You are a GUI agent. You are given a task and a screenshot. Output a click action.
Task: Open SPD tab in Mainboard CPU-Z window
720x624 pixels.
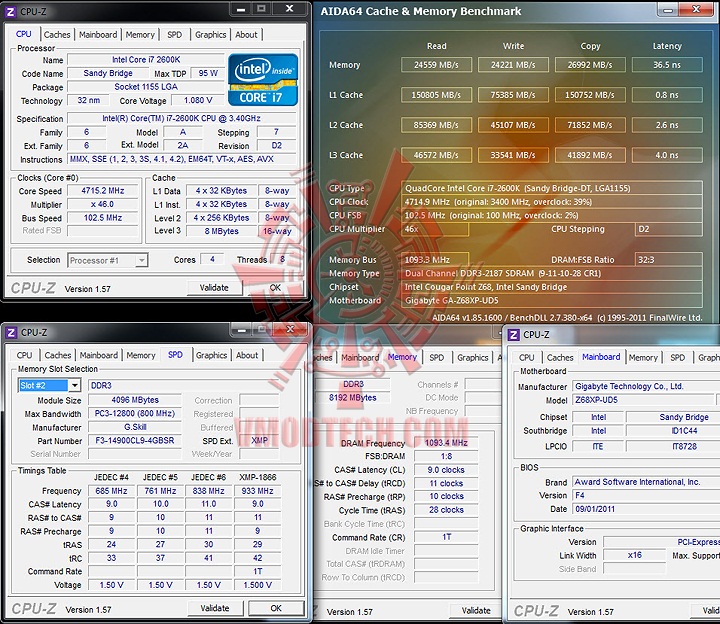point(678,357)
